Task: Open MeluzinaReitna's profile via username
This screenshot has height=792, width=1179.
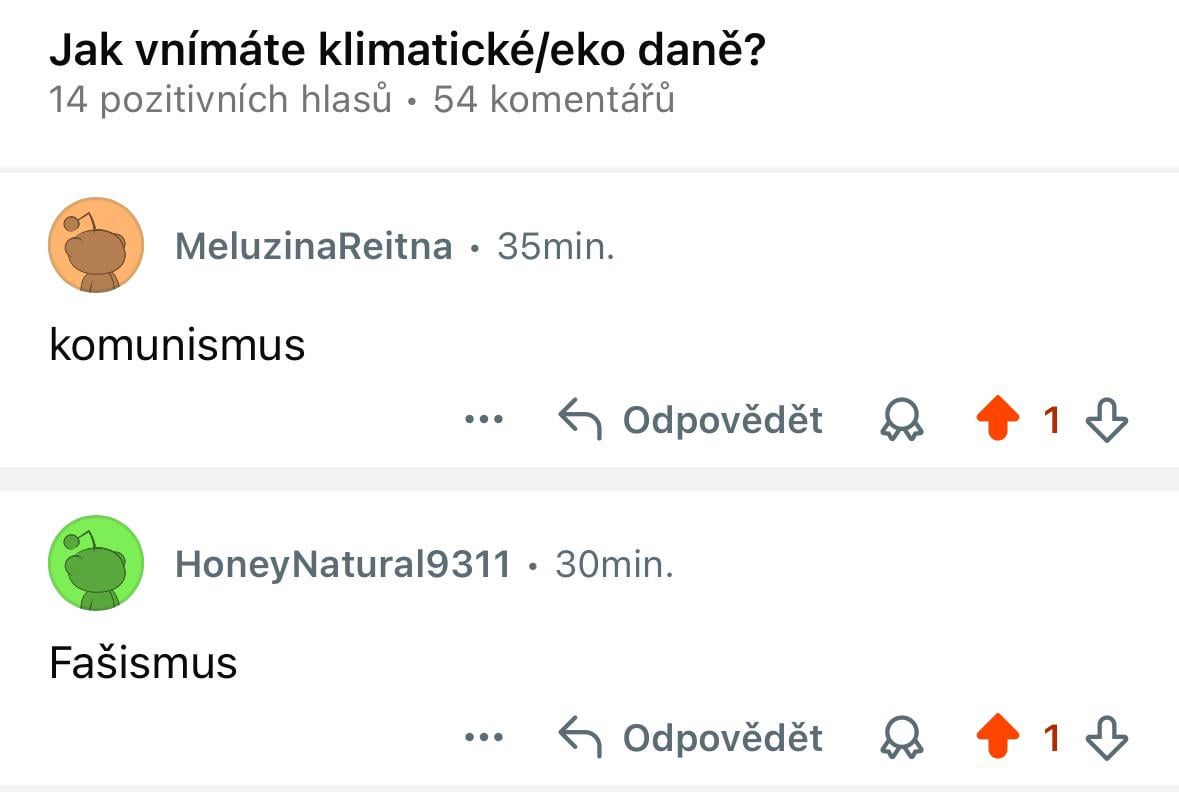Action: click(x=312, y=245)
